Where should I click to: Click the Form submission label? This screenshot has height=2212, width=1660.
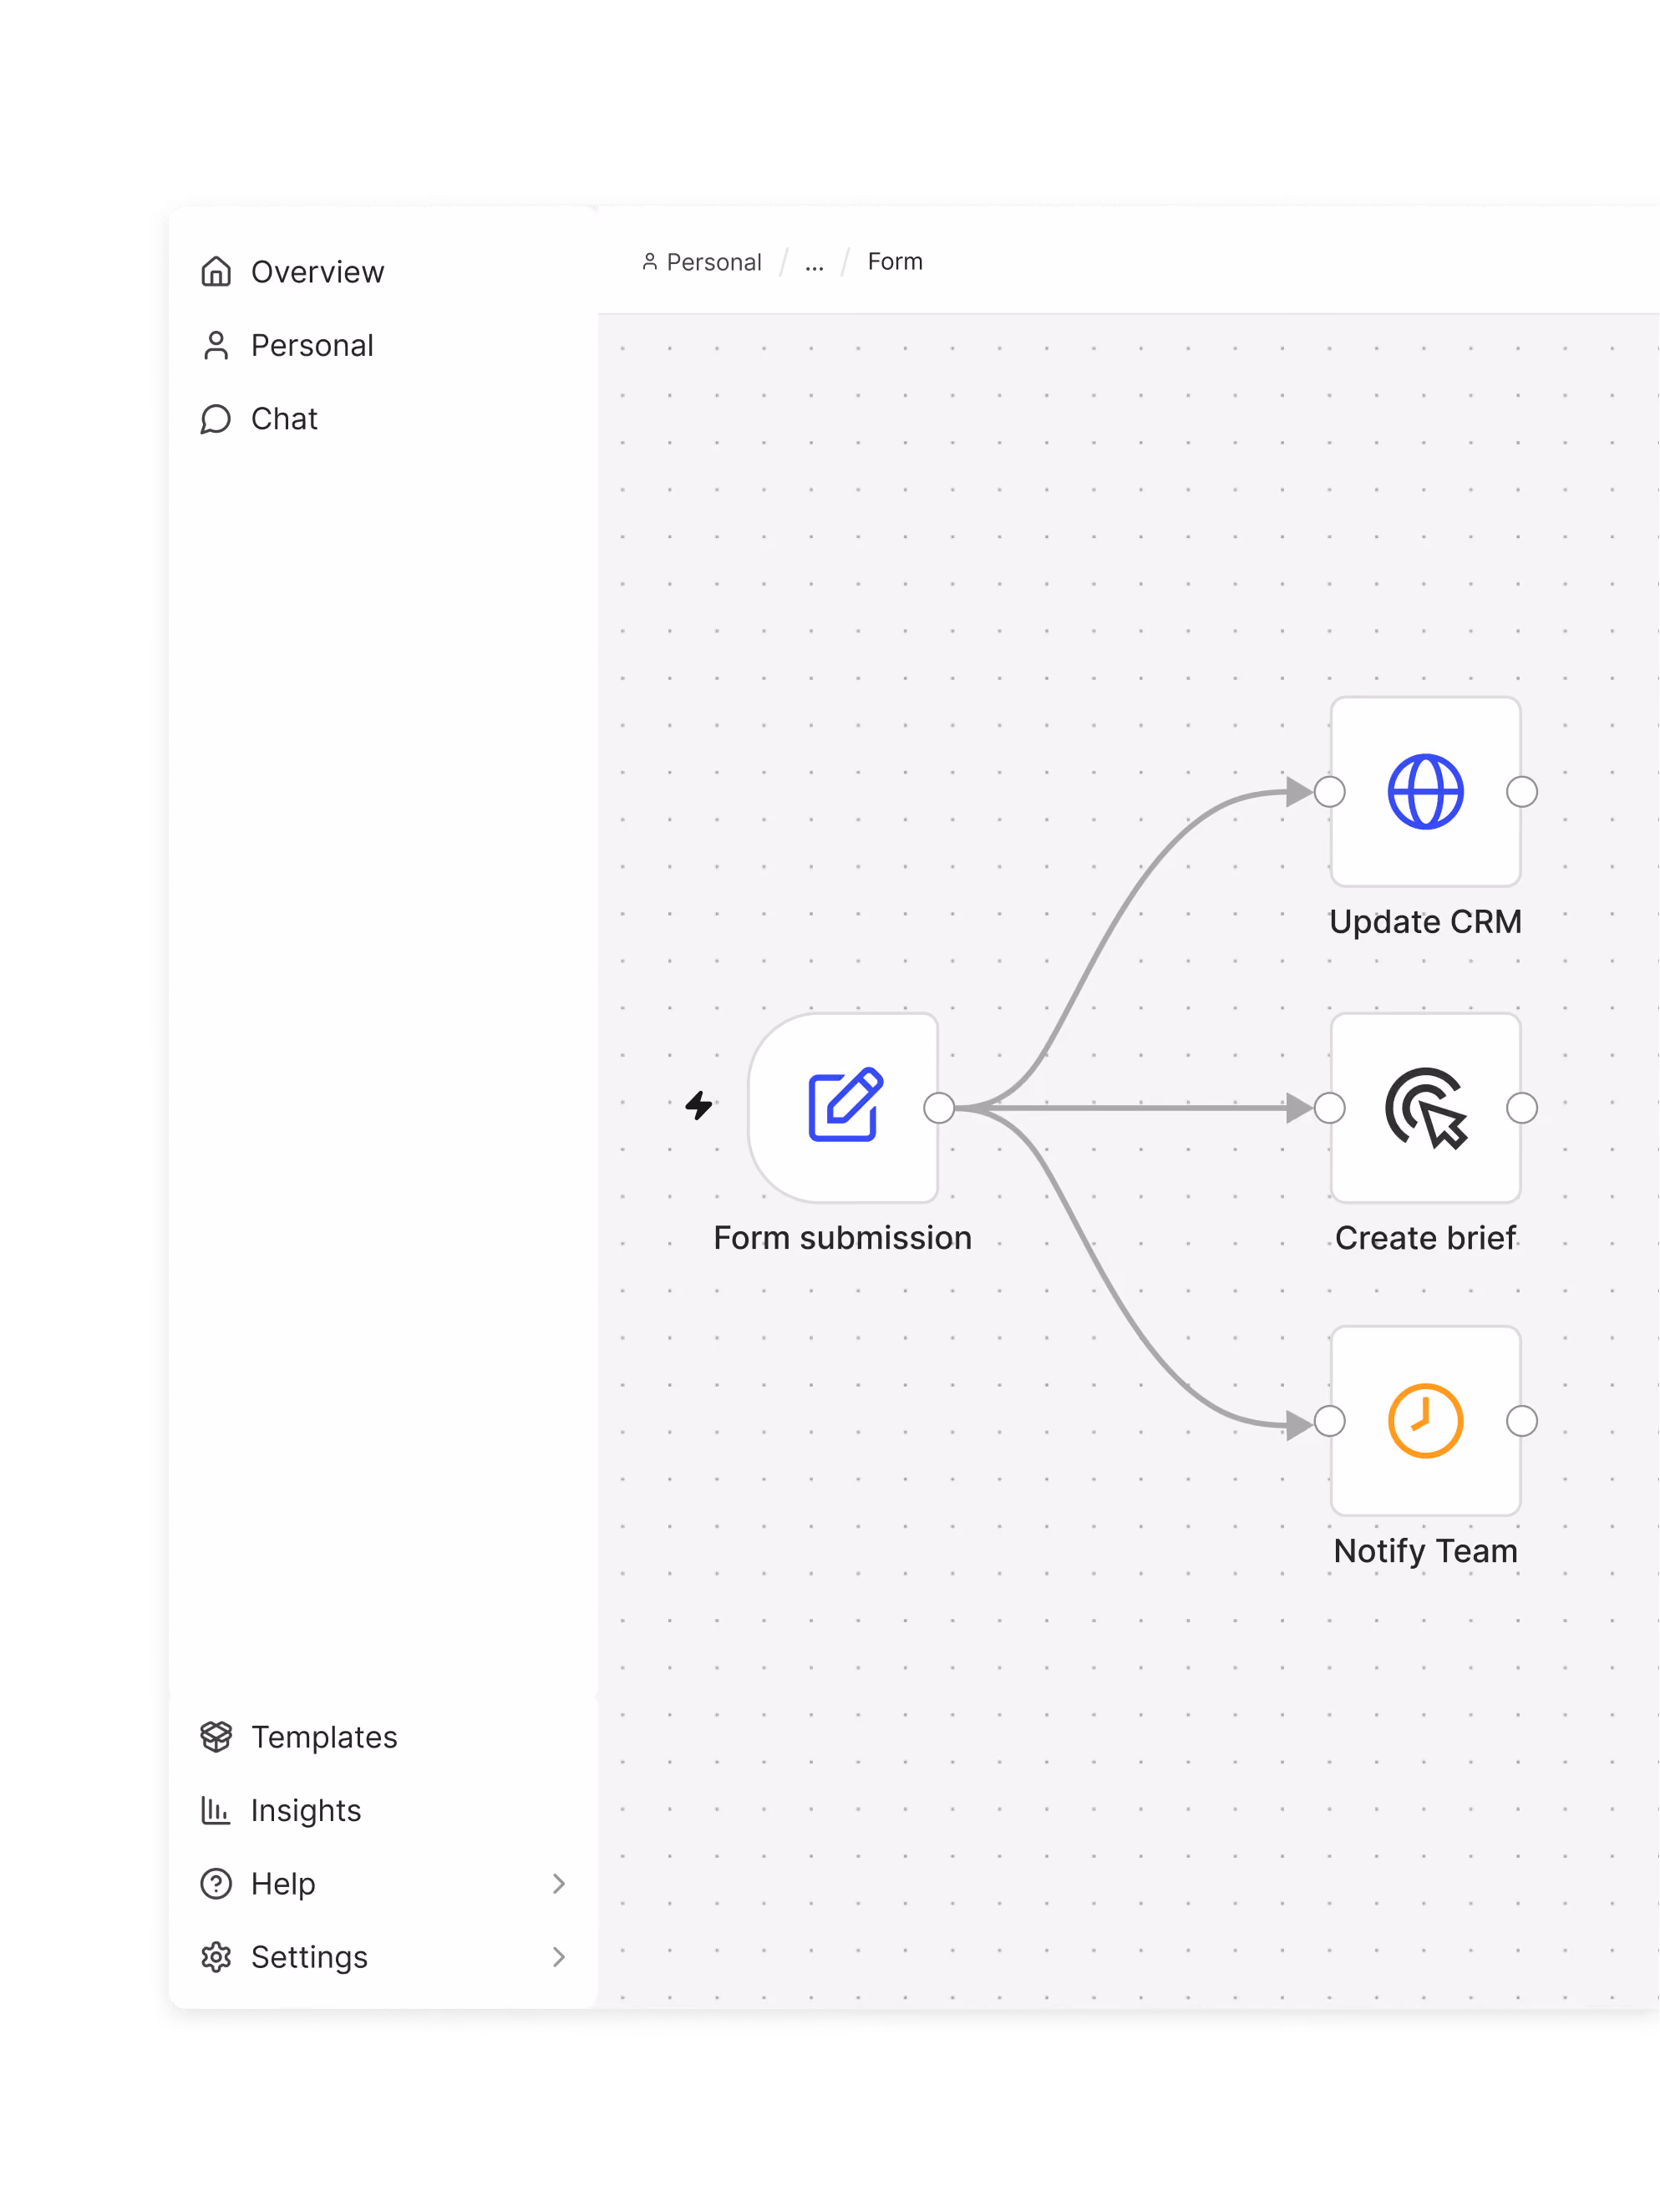click(842, 1238)
